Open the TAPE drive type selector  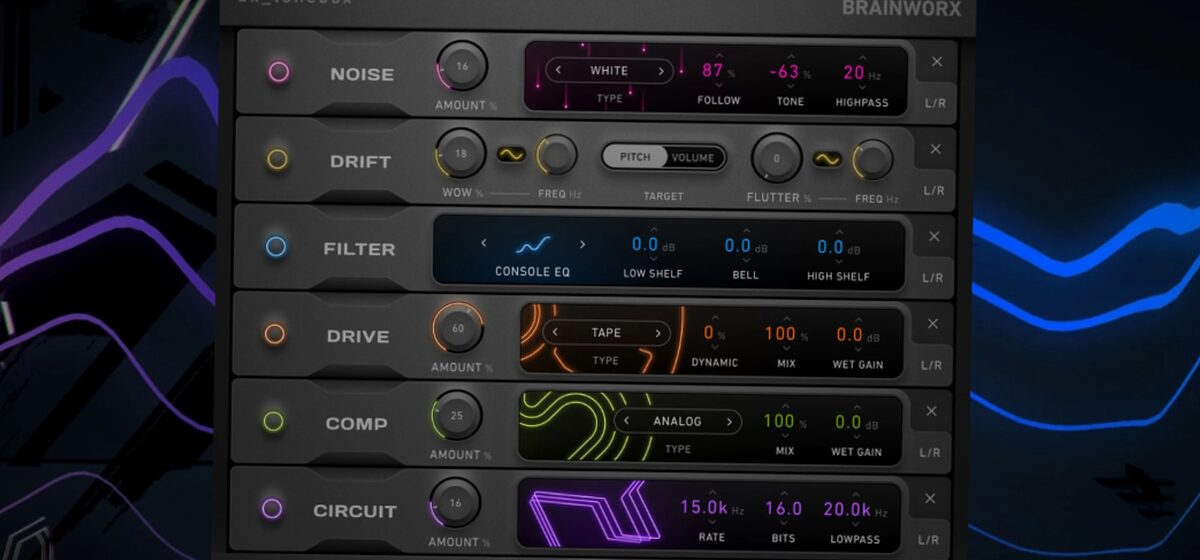pyautogui.click(x=607, y=333)
